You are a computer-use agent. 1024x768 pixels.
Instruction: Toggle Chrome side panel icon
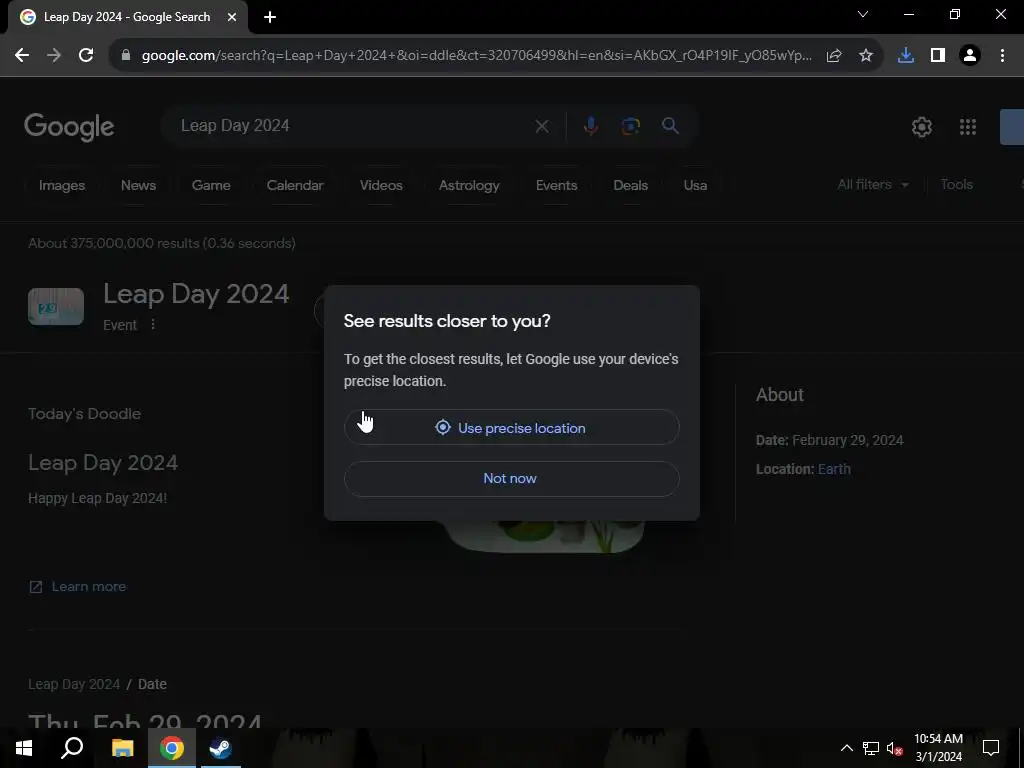938,56
